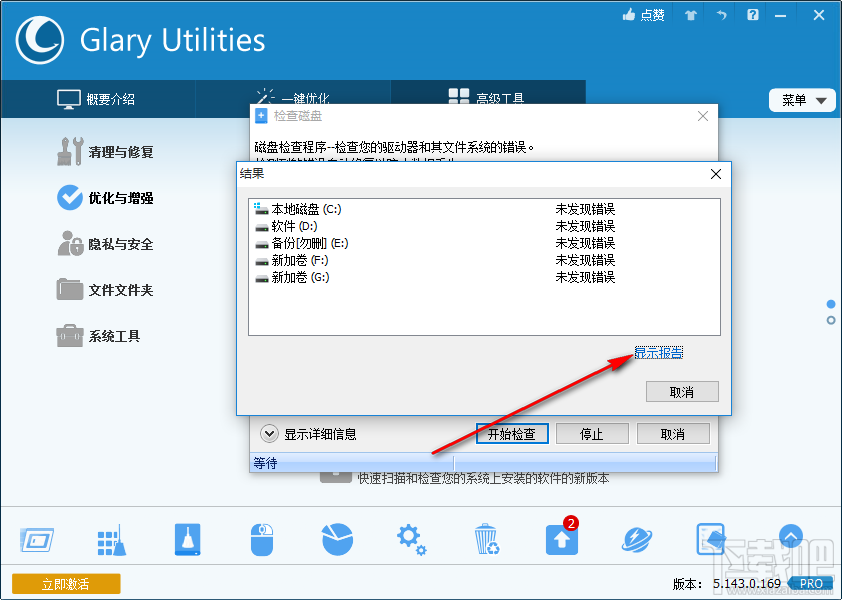Open the 菜单 dropdown
This screenshot has width=842, height=600.
point(802,100)
